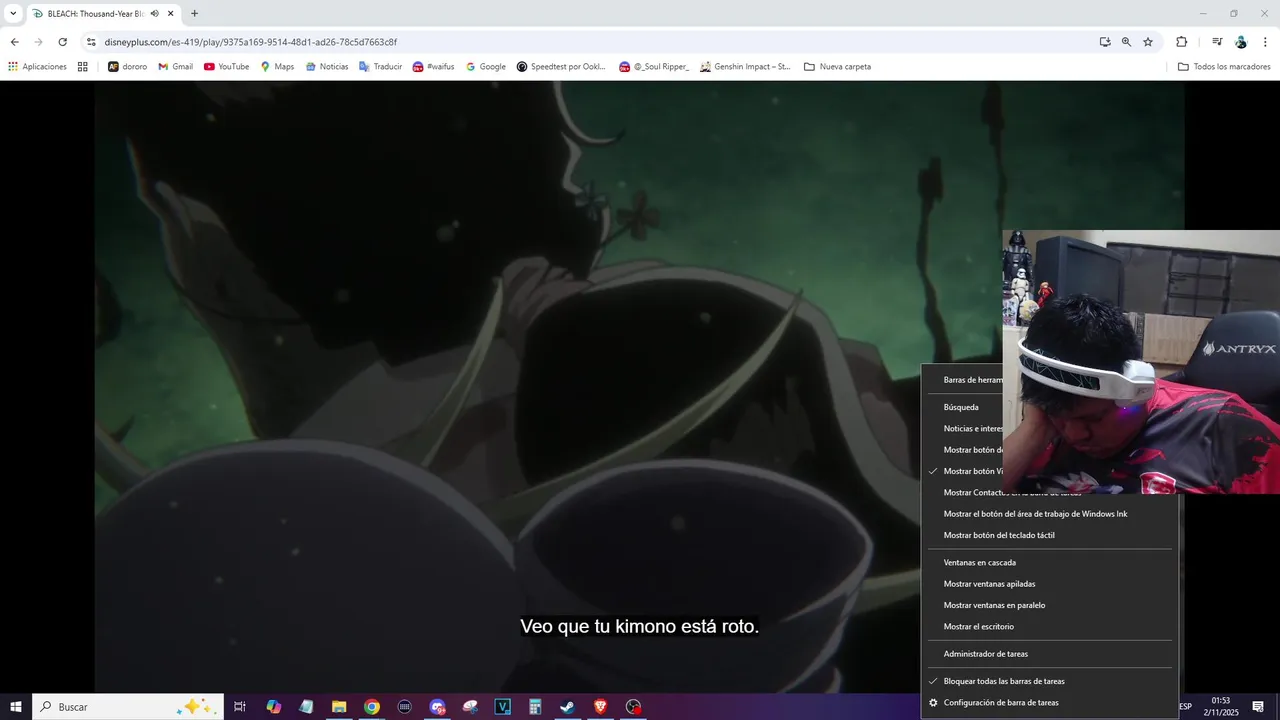The width and height of the screenshot is (1280, 720).
Task: Open the '#waifus' bookmark
Action: 433,67
